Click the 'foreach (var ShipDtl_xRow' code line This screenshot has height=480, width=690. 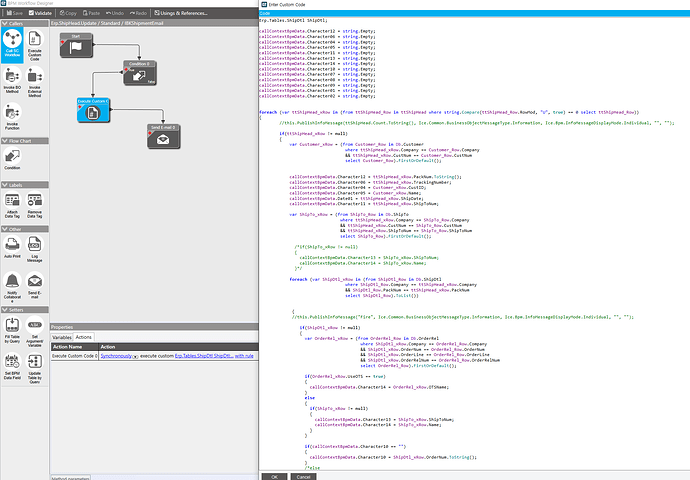tap(365, 279)
